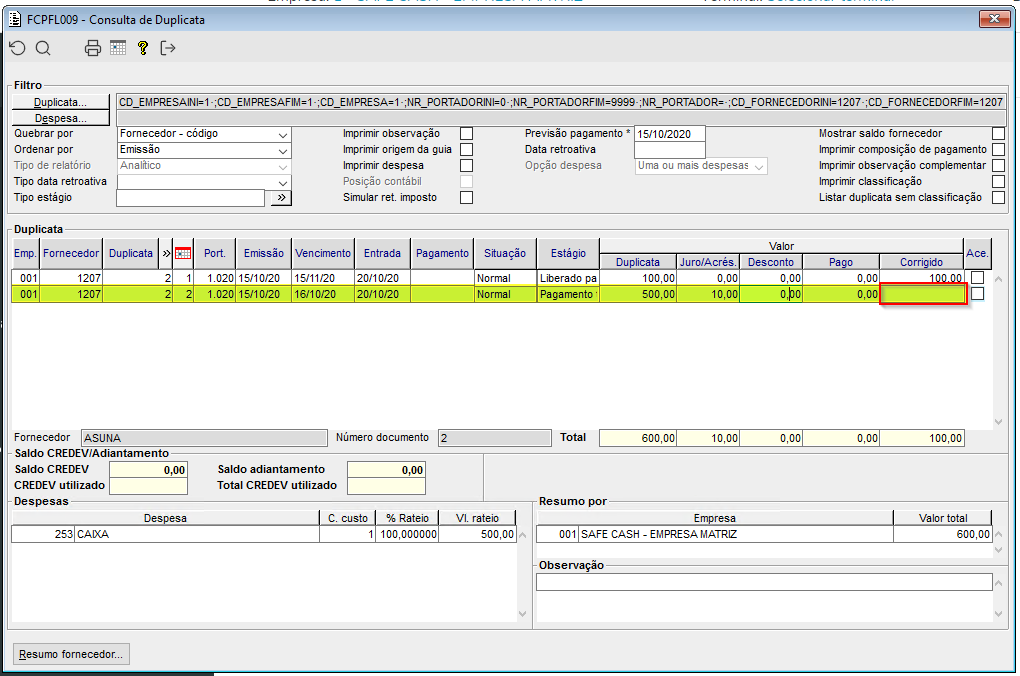1020x676 pixels.
Task: Click the exit arrow toolbar icon
Action: [168, 48]
